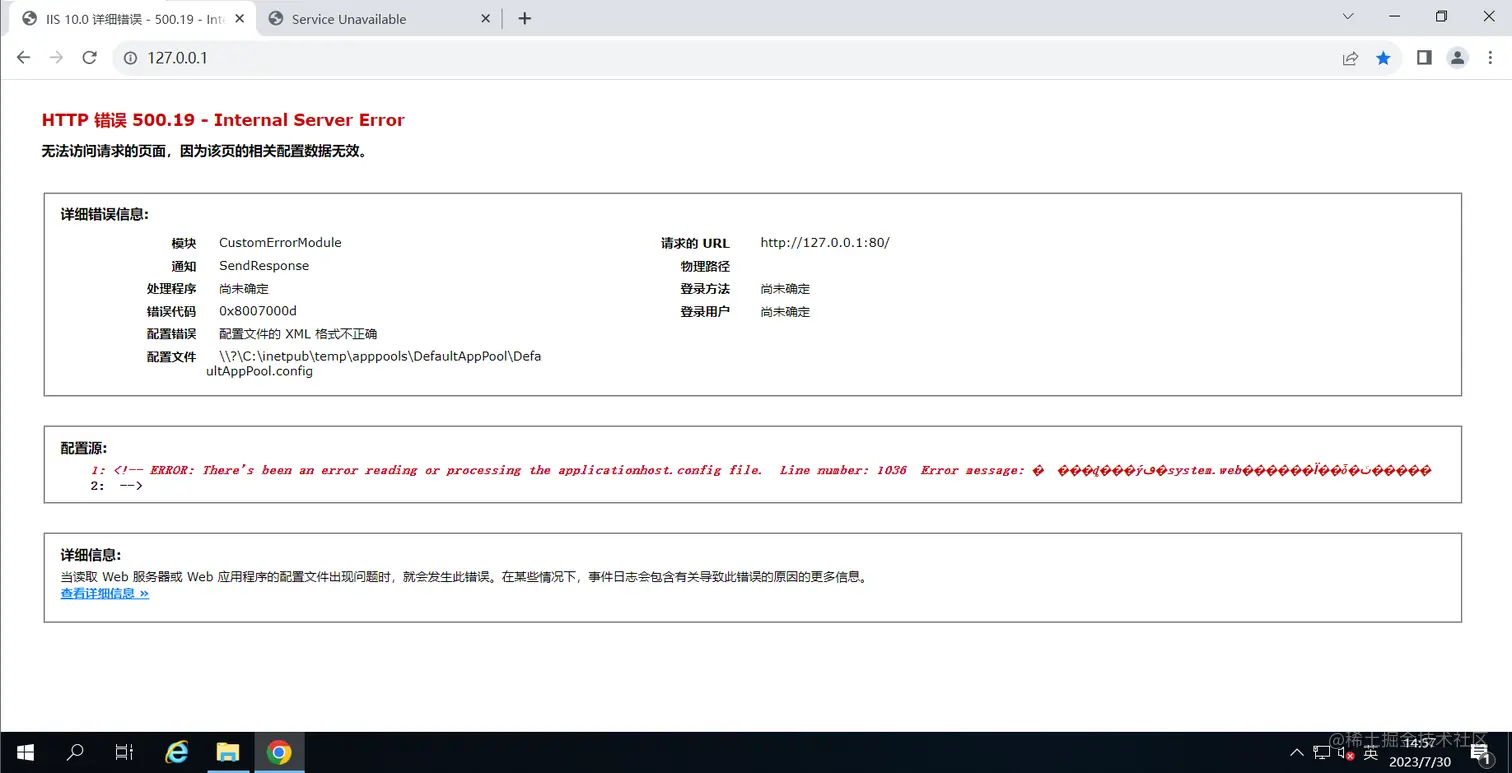Open the Chrome three-dot menu
This screenshot has height=773, width=1512.
(1490, 58)
